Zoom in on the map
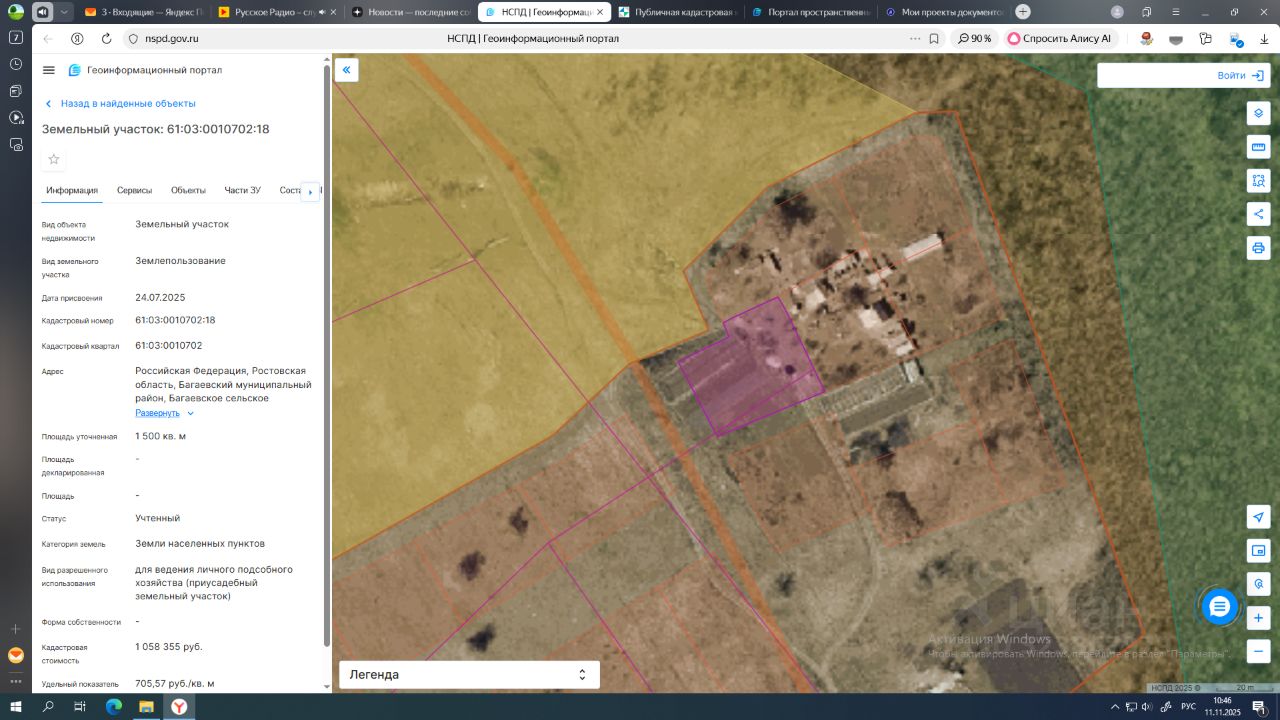1280x720 pixels. pyautogui.click(x=1258, y=617)
